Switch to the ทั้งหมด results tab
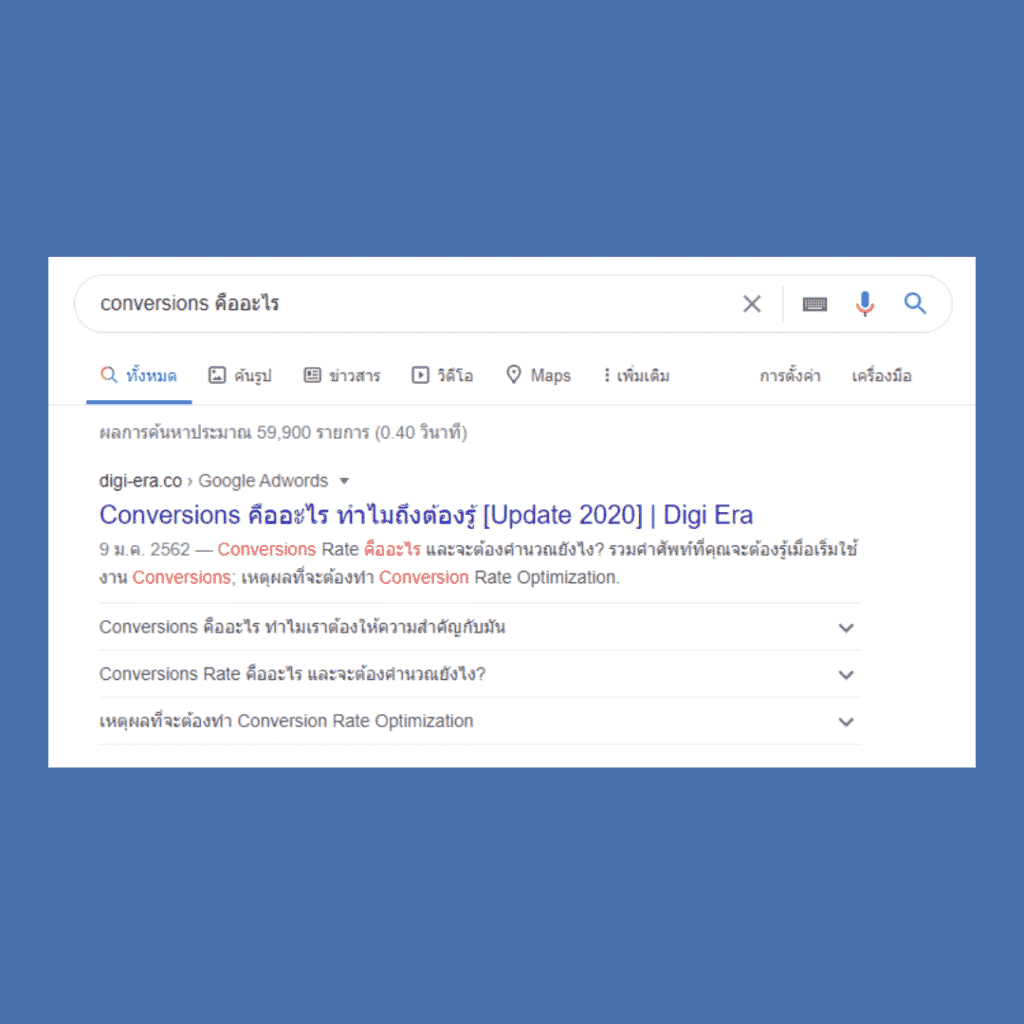The width and height of the screenshot is (1024, 1024). click(138, 375)
